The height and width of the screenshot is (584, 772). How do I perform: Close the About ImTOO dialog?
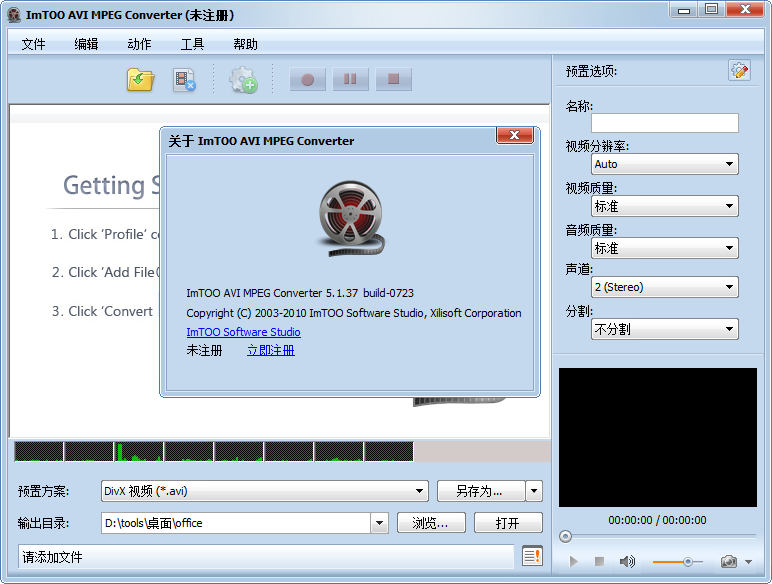click(515, 135)
